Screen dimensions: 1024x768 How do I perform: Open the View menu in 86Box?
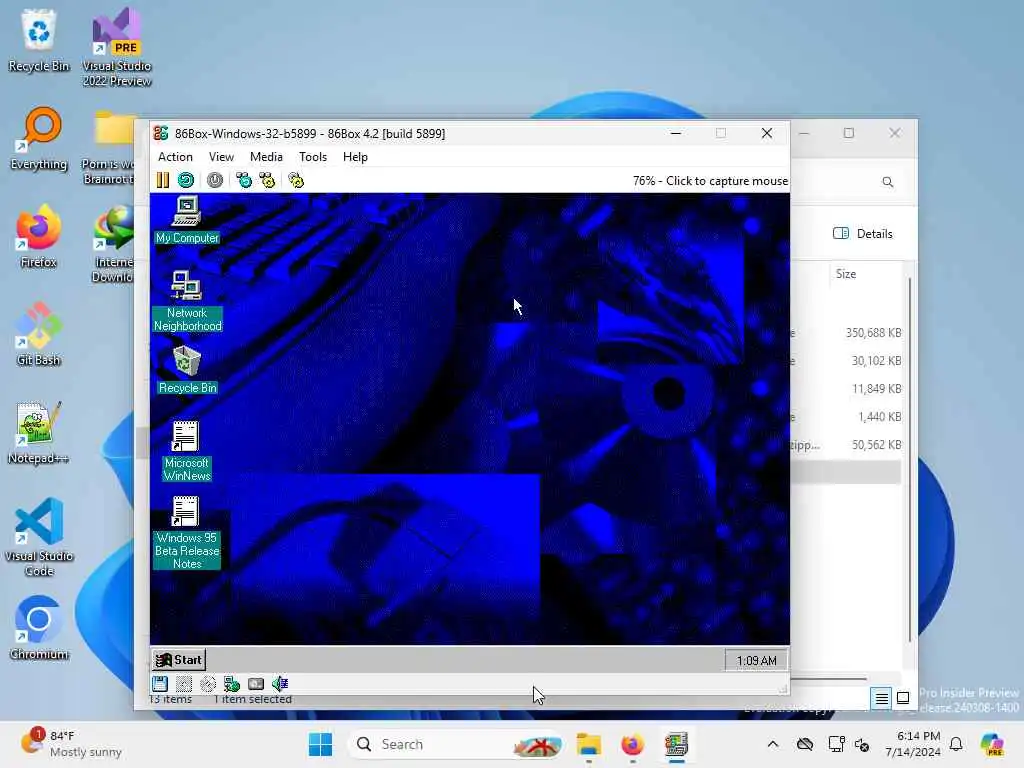[221, 157]
